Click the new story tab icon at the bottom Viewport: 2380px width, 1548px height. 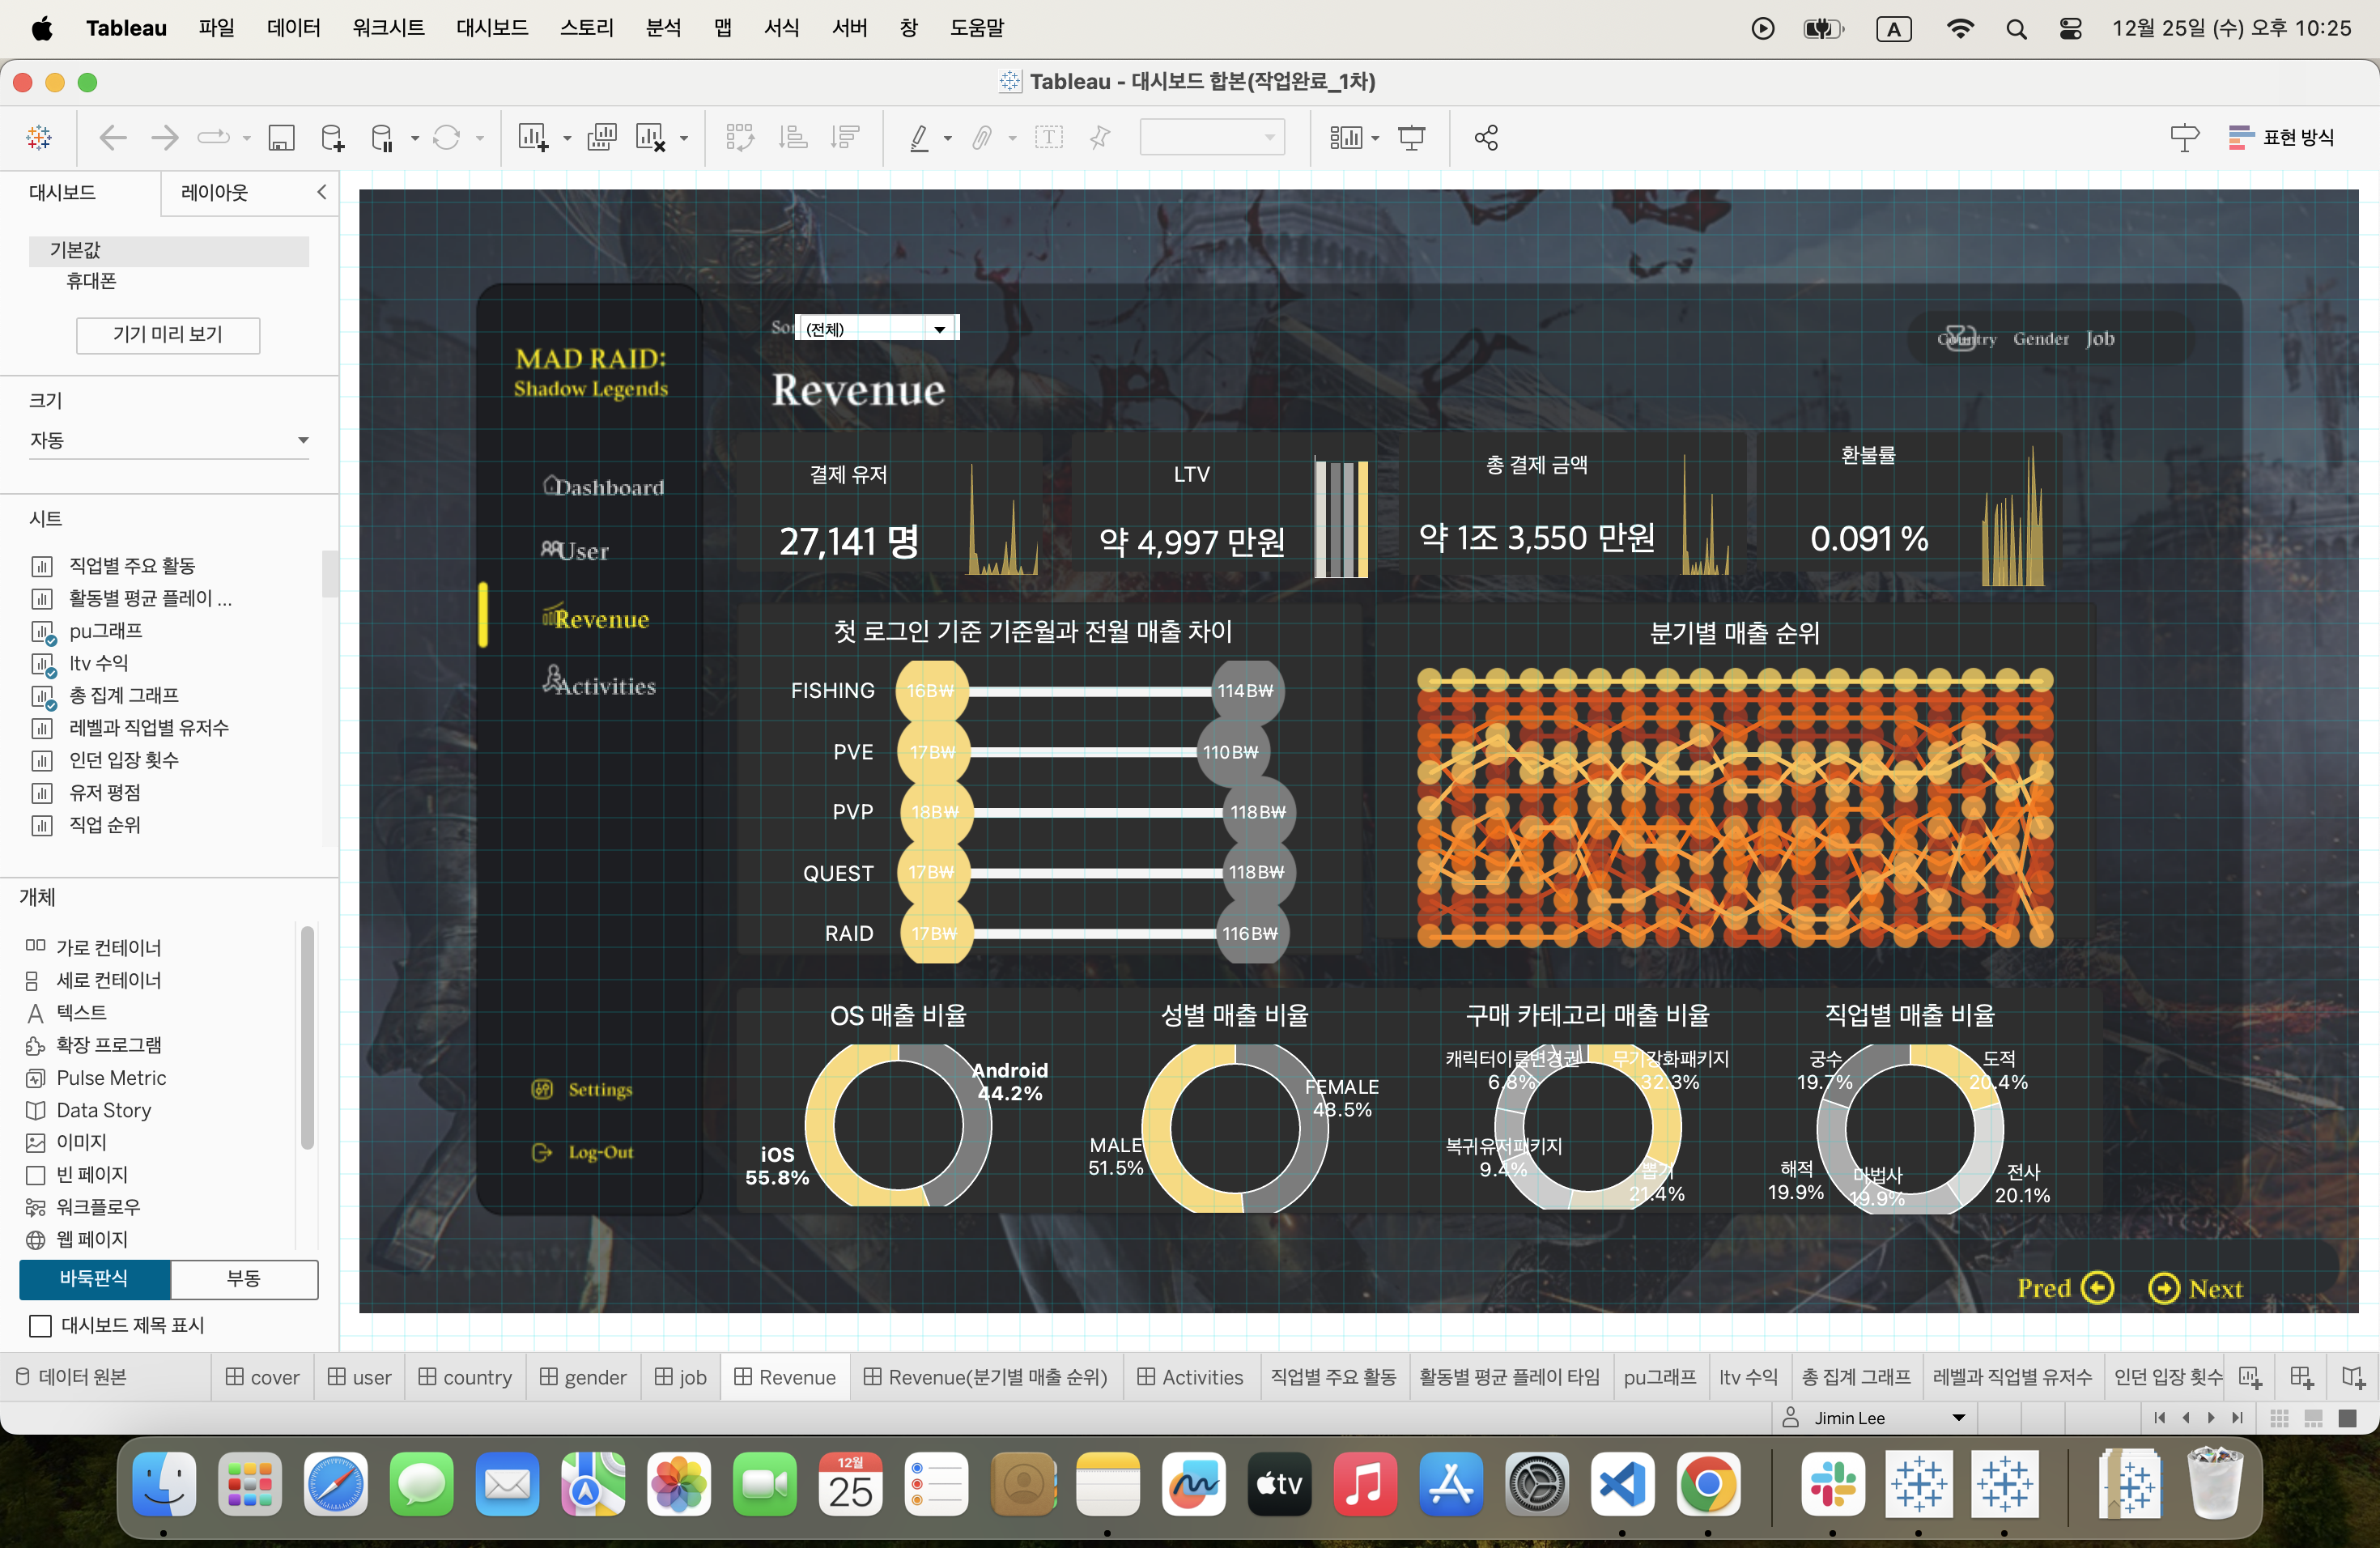point(2354,1377)
